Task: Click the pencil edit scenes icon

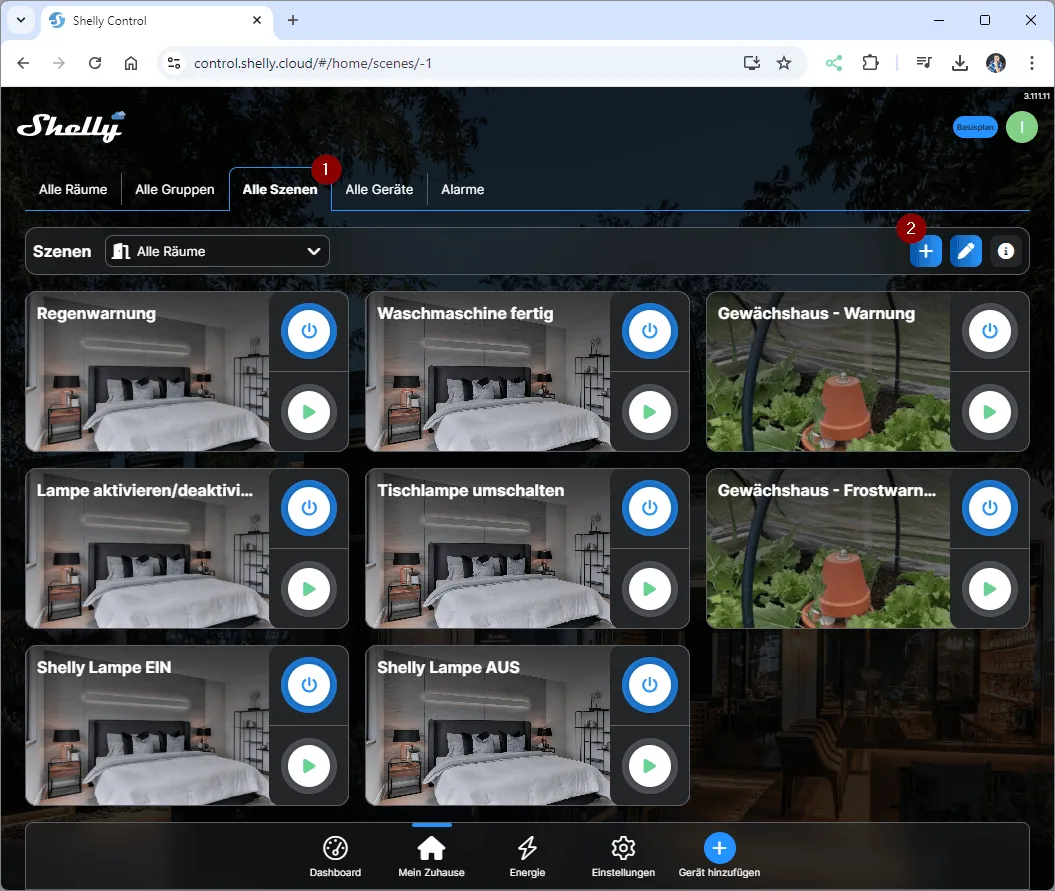Action: coord(965,252)
